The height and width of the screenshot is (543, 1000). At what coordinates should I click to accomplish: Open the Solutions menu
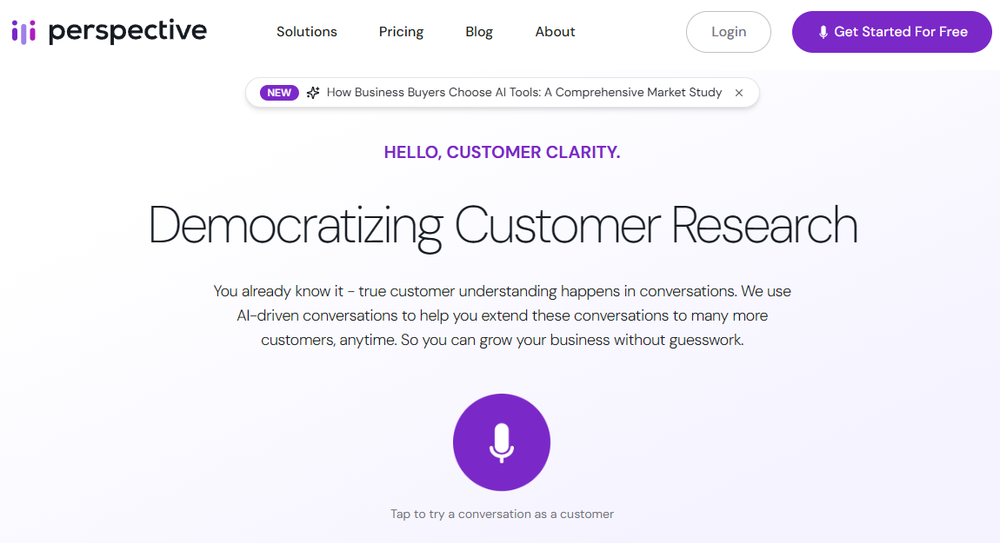coord(307,31)
